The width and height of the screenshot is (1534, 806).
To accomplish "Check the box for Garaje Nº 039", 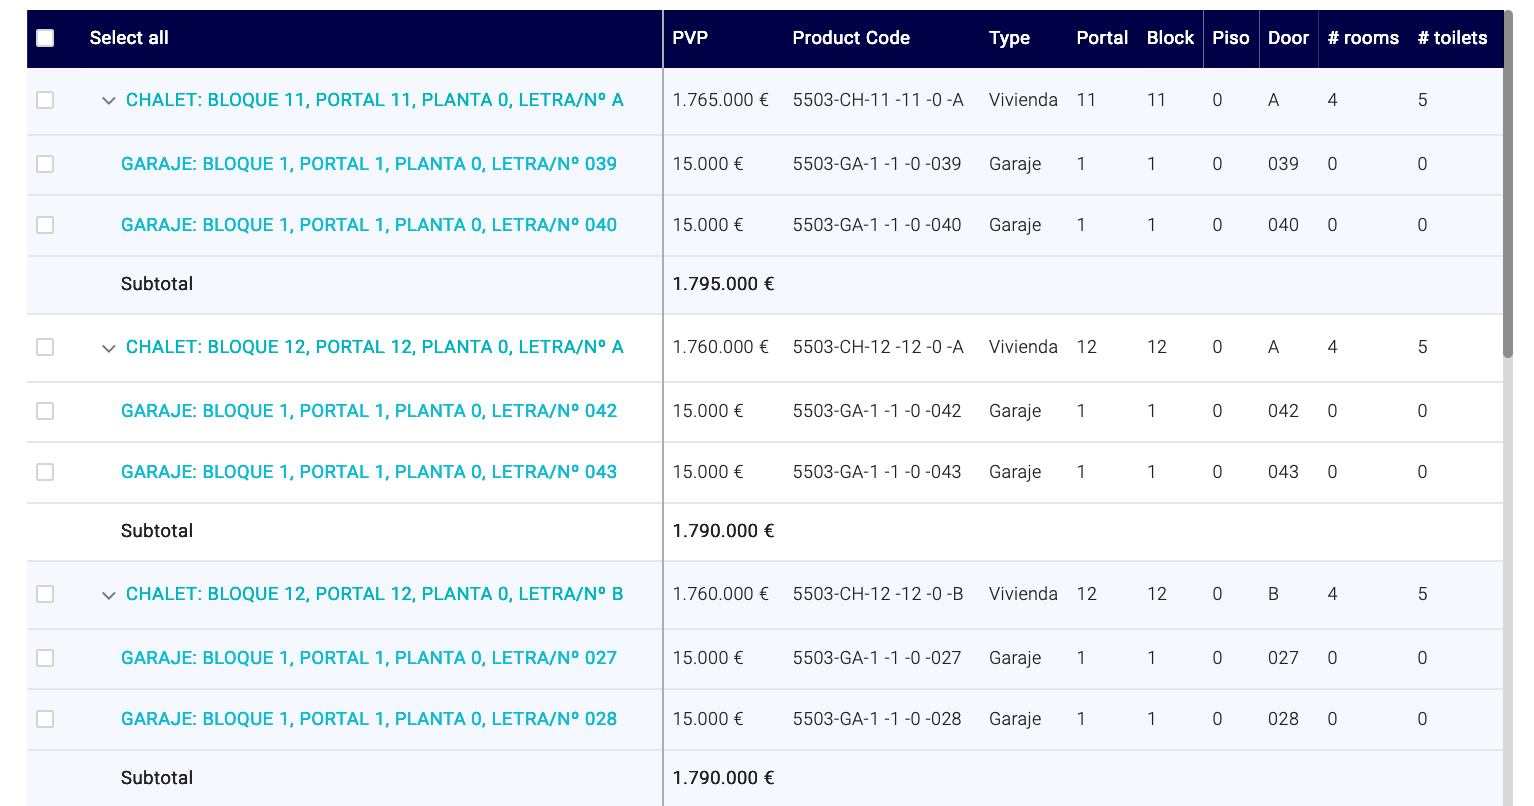I will (x=45, y=164).
